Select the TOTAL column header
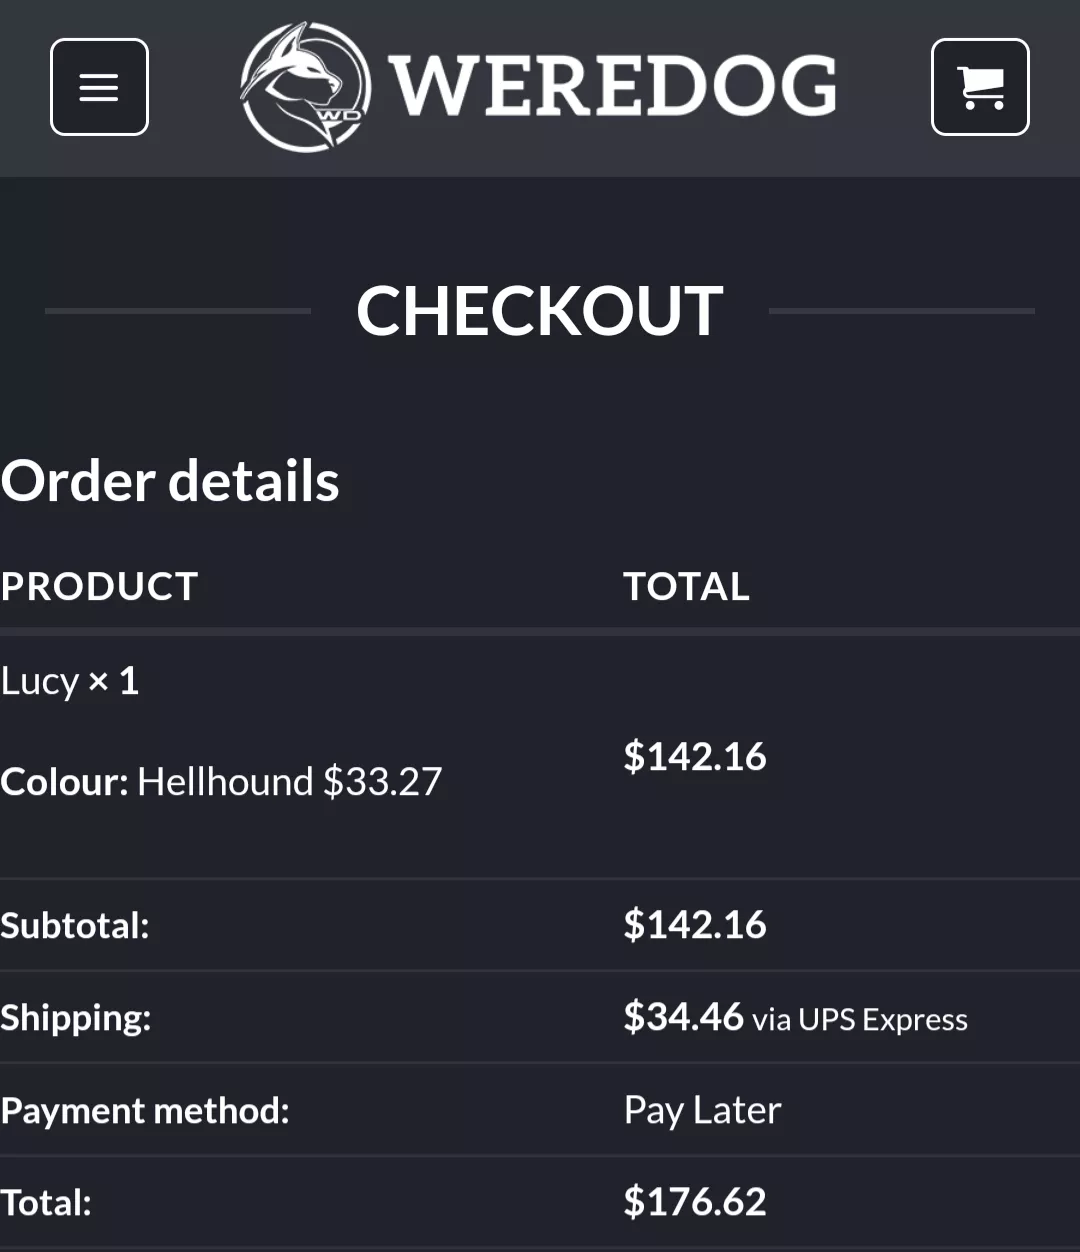Viewport: 1080px width, 1252px height. click(x=687, y=586)
